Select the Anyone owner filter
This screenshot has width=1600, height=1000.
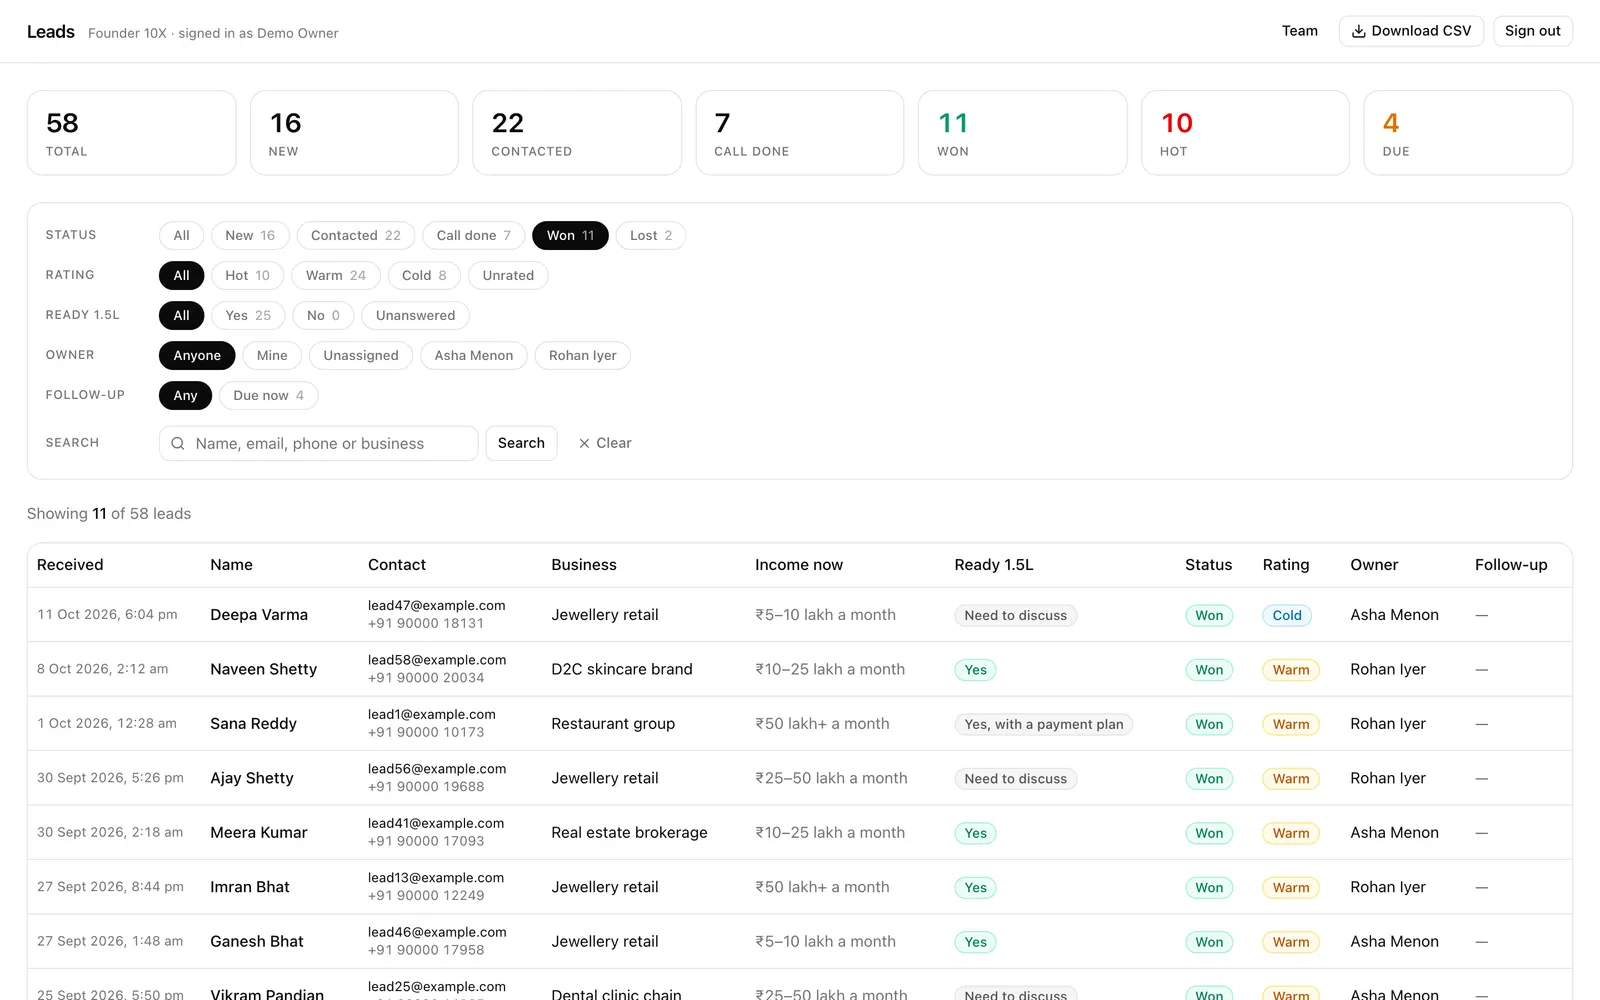[197, 355]
